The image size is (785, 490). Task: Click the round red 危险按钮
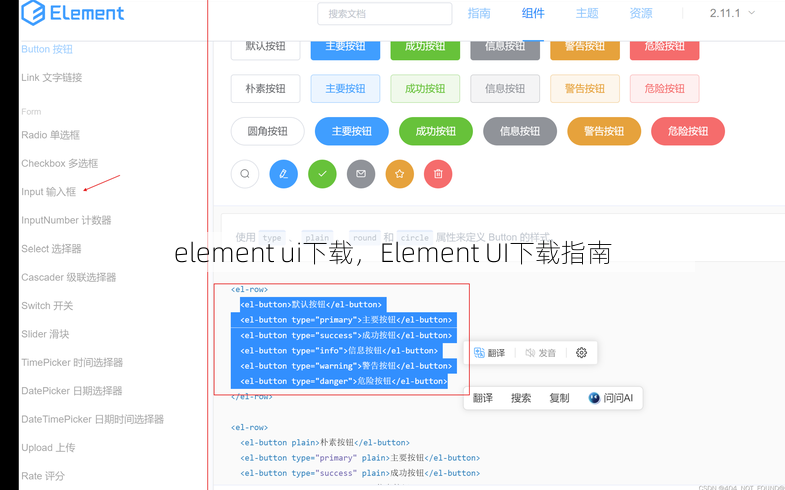[x=688, y=131]
